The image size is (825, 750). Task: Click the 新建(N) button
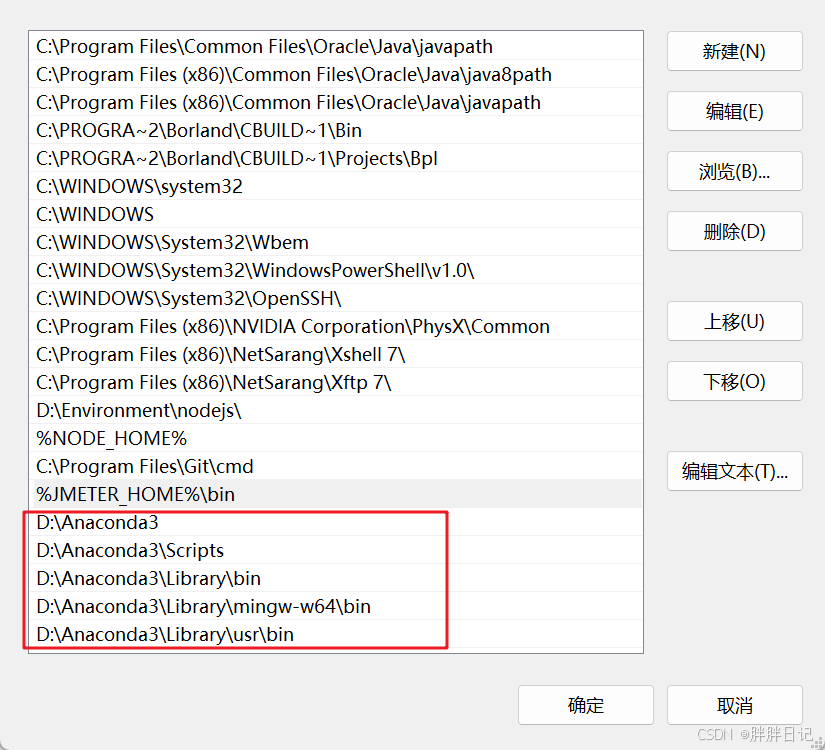click(735, 51)
